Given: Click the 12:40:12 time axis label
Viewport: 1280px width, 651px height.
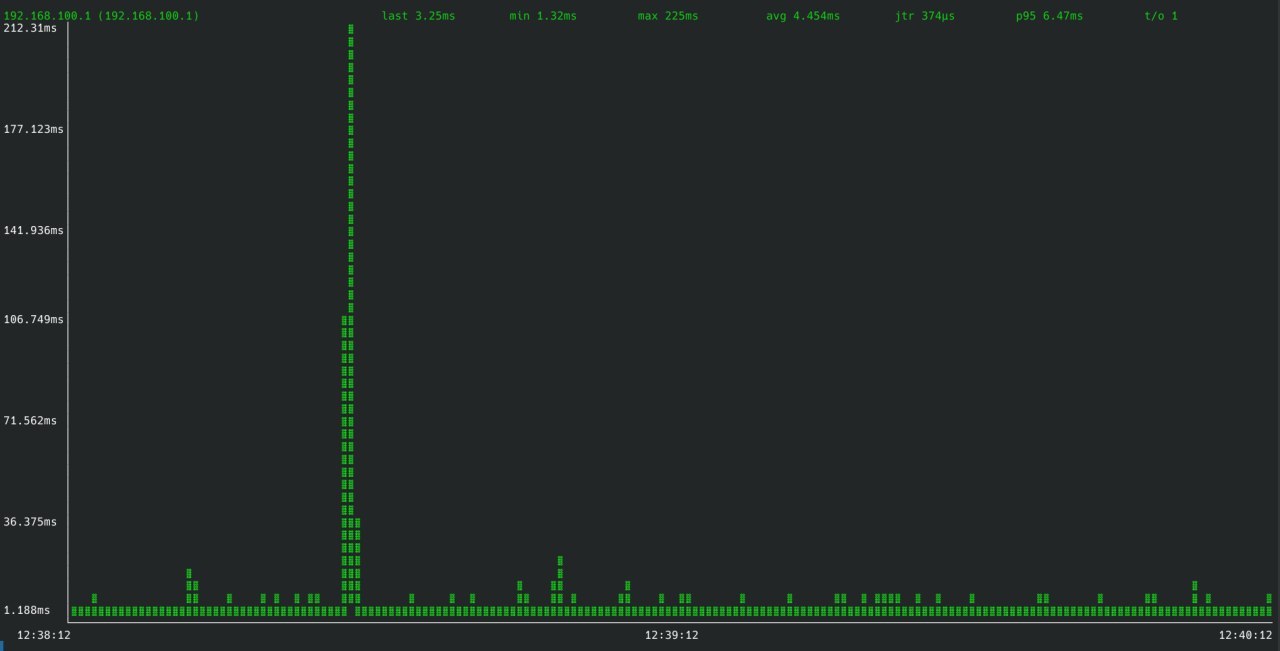Looking at the screenshot, I should pyautogui.click(x=1245, y=635).
